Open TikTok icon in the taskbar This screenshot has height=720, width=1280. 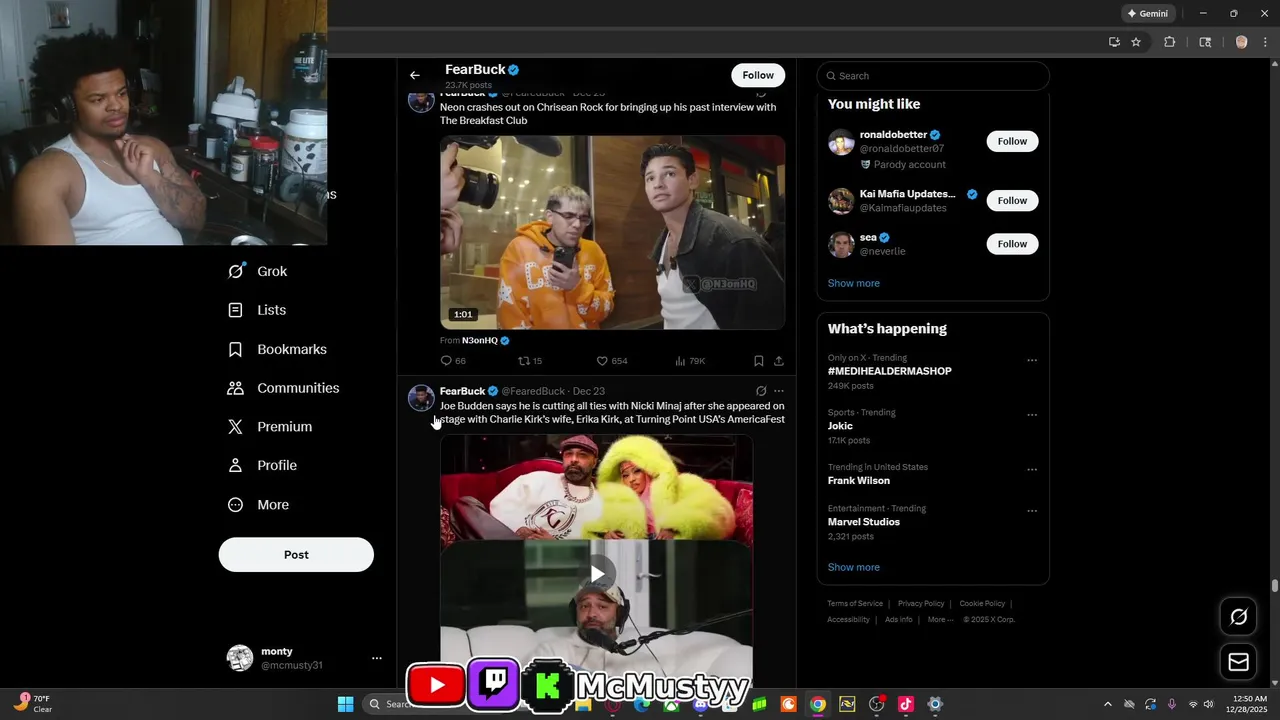point(906,704)
